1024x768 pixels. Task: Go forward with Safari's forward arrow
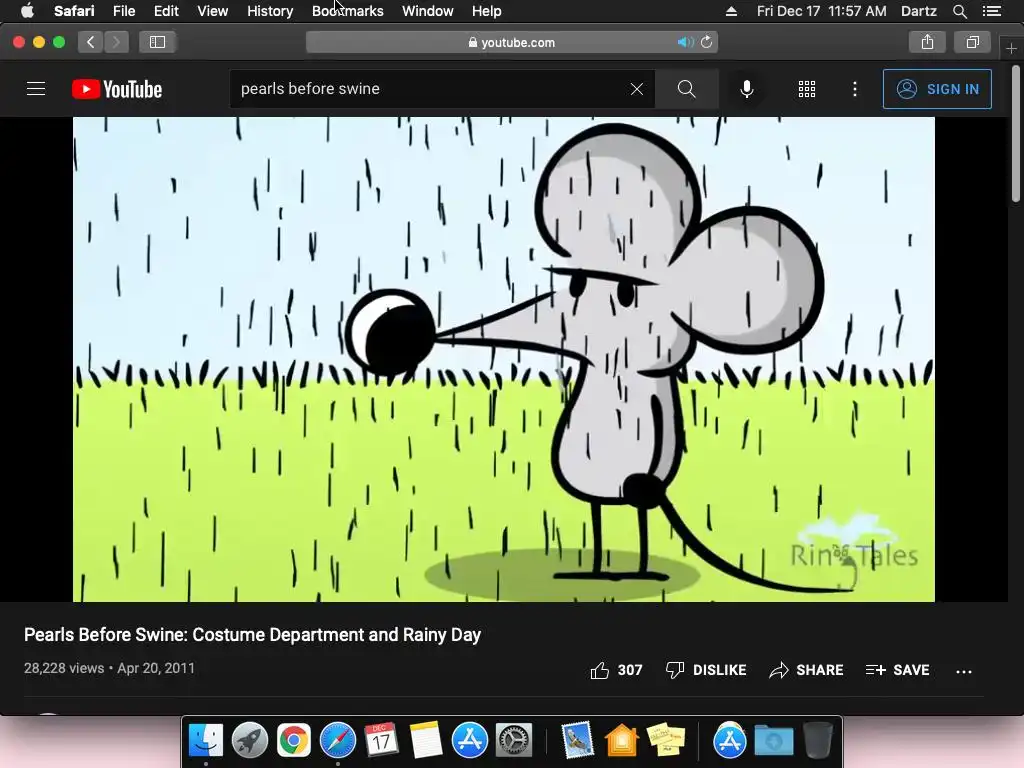point(116,42)
